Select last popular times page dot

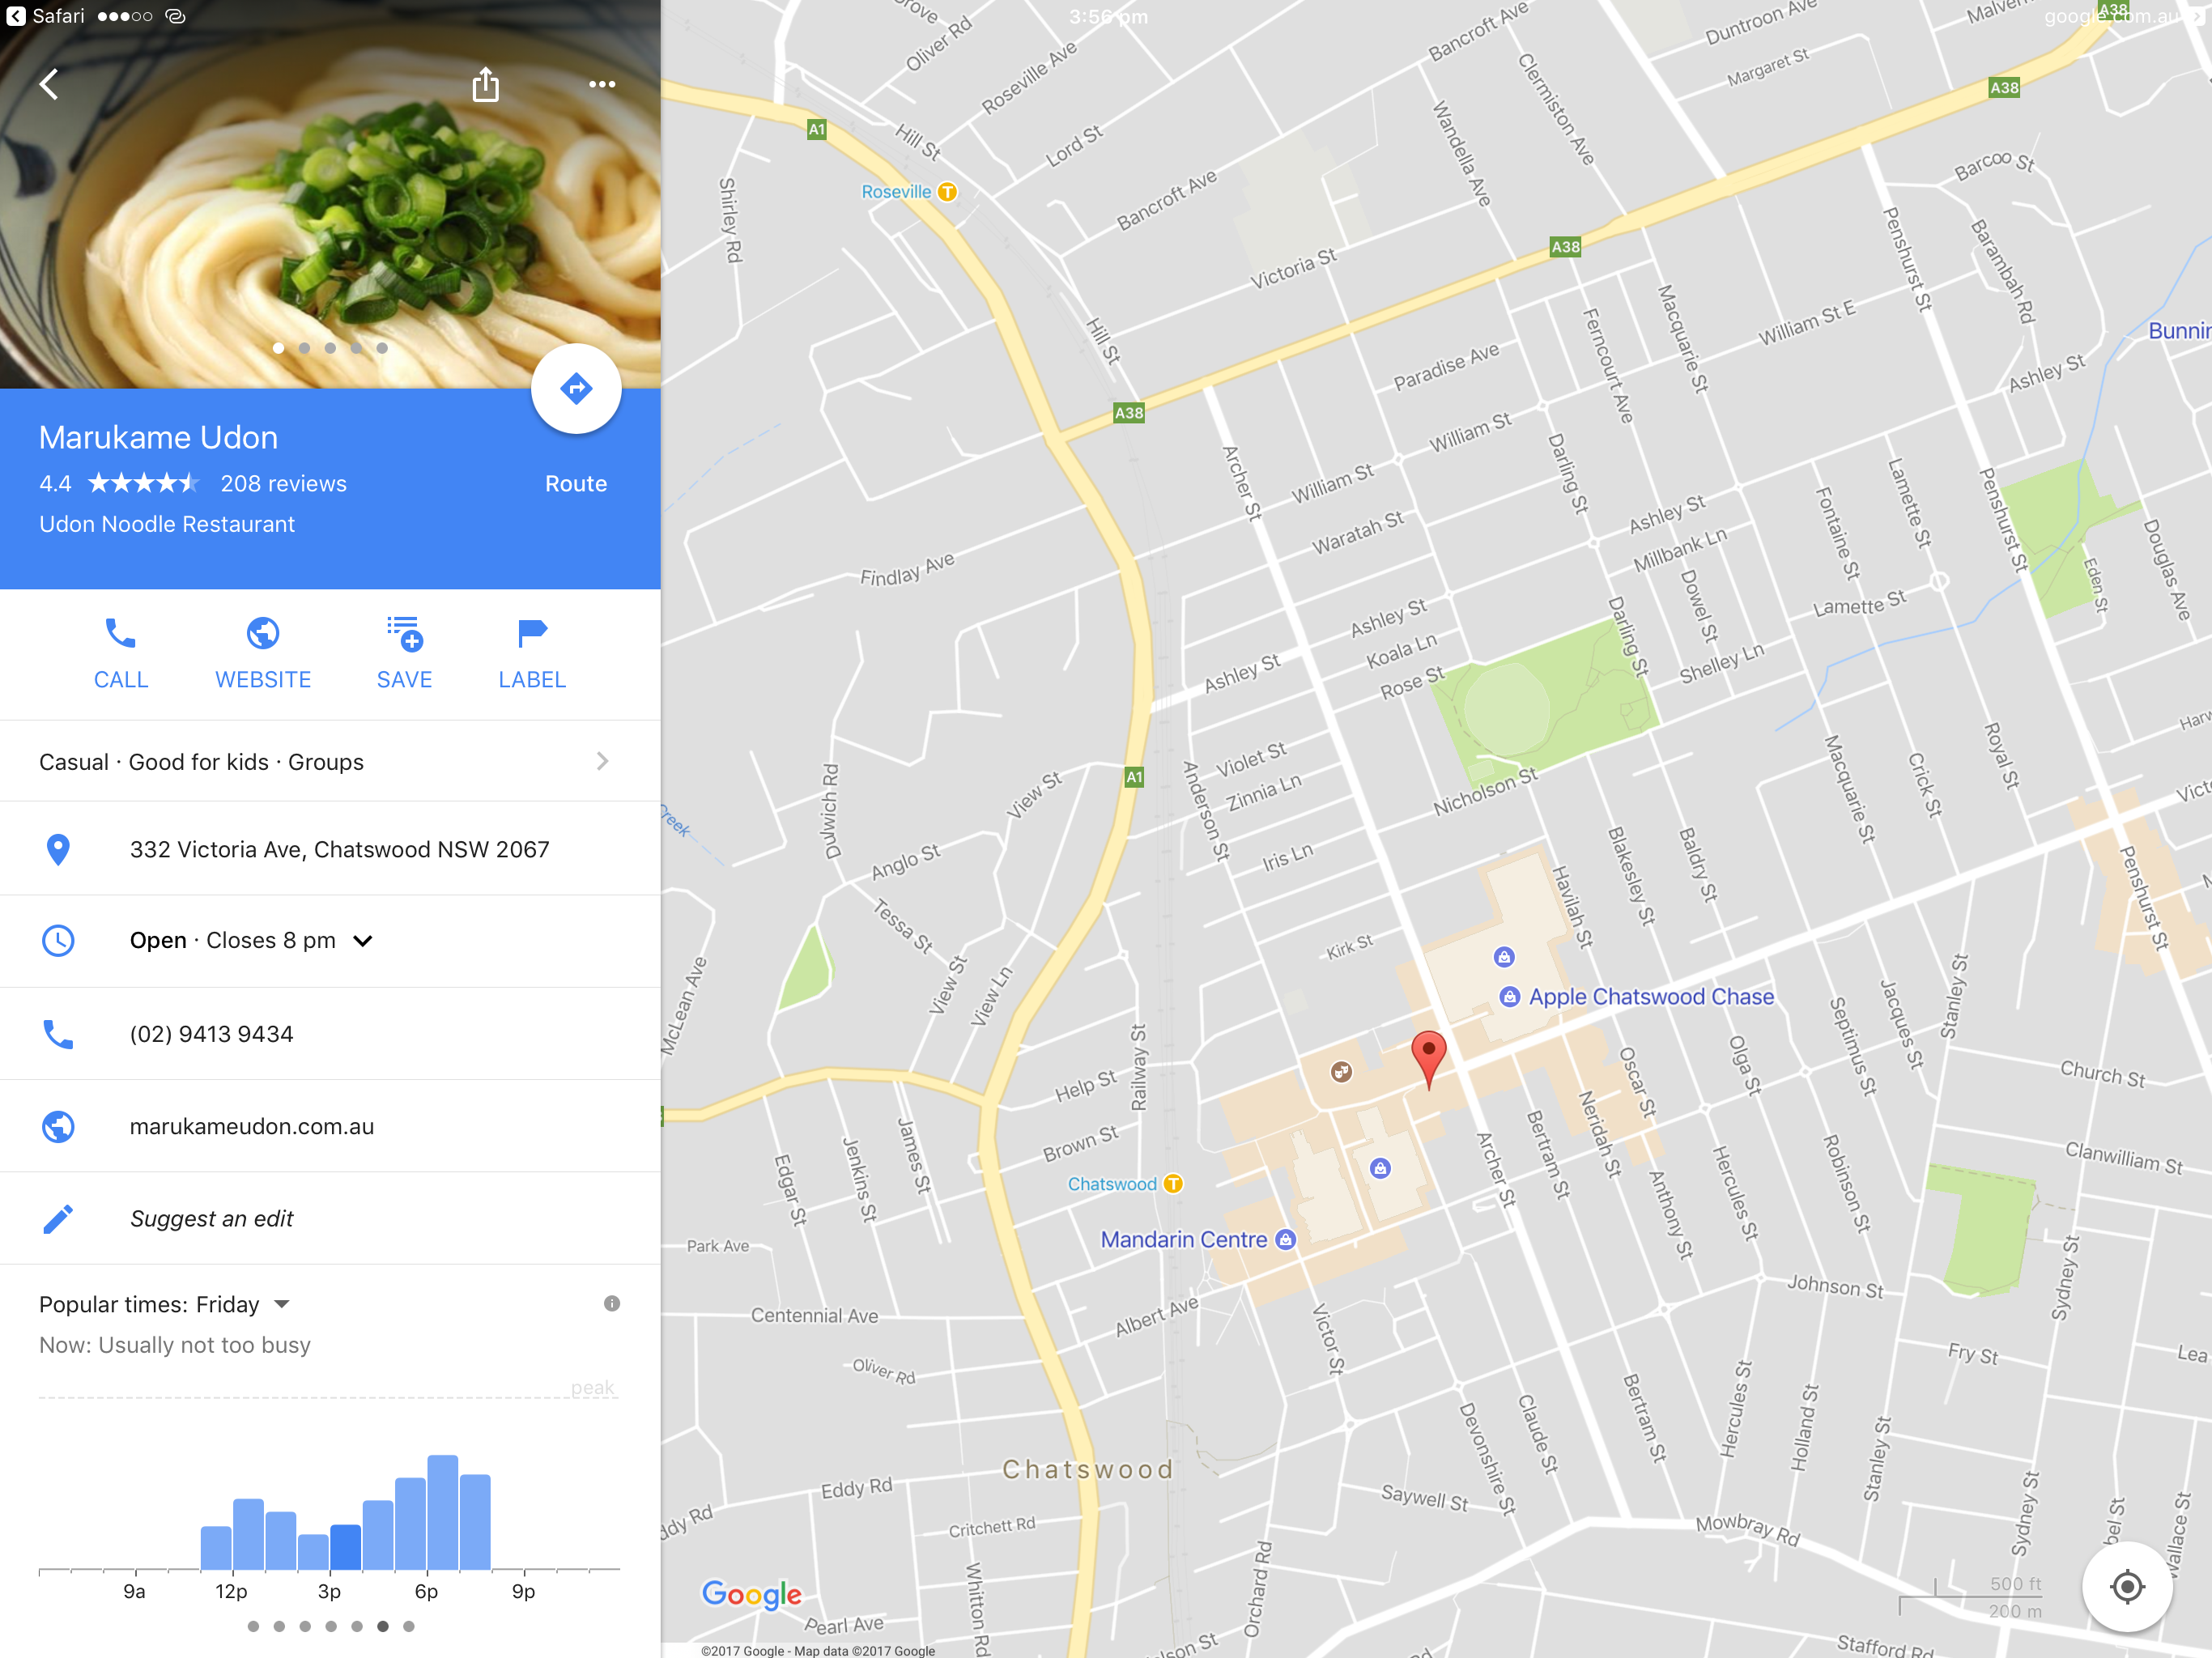click(408, 1626)
